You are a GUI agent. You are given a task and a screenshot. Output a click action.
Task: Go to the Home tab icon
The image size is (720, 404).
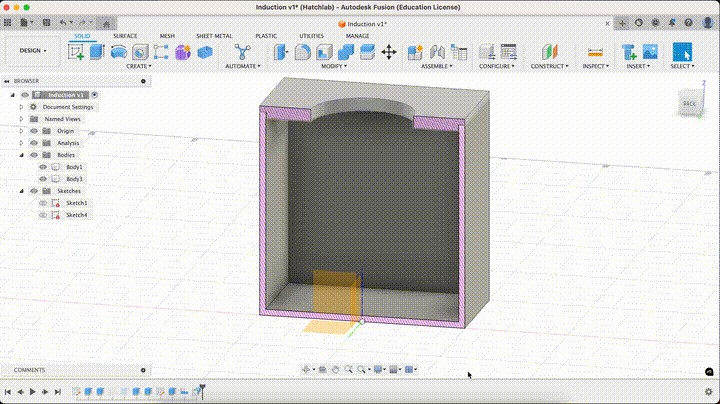pyautogui.click(x=107, y=23)
